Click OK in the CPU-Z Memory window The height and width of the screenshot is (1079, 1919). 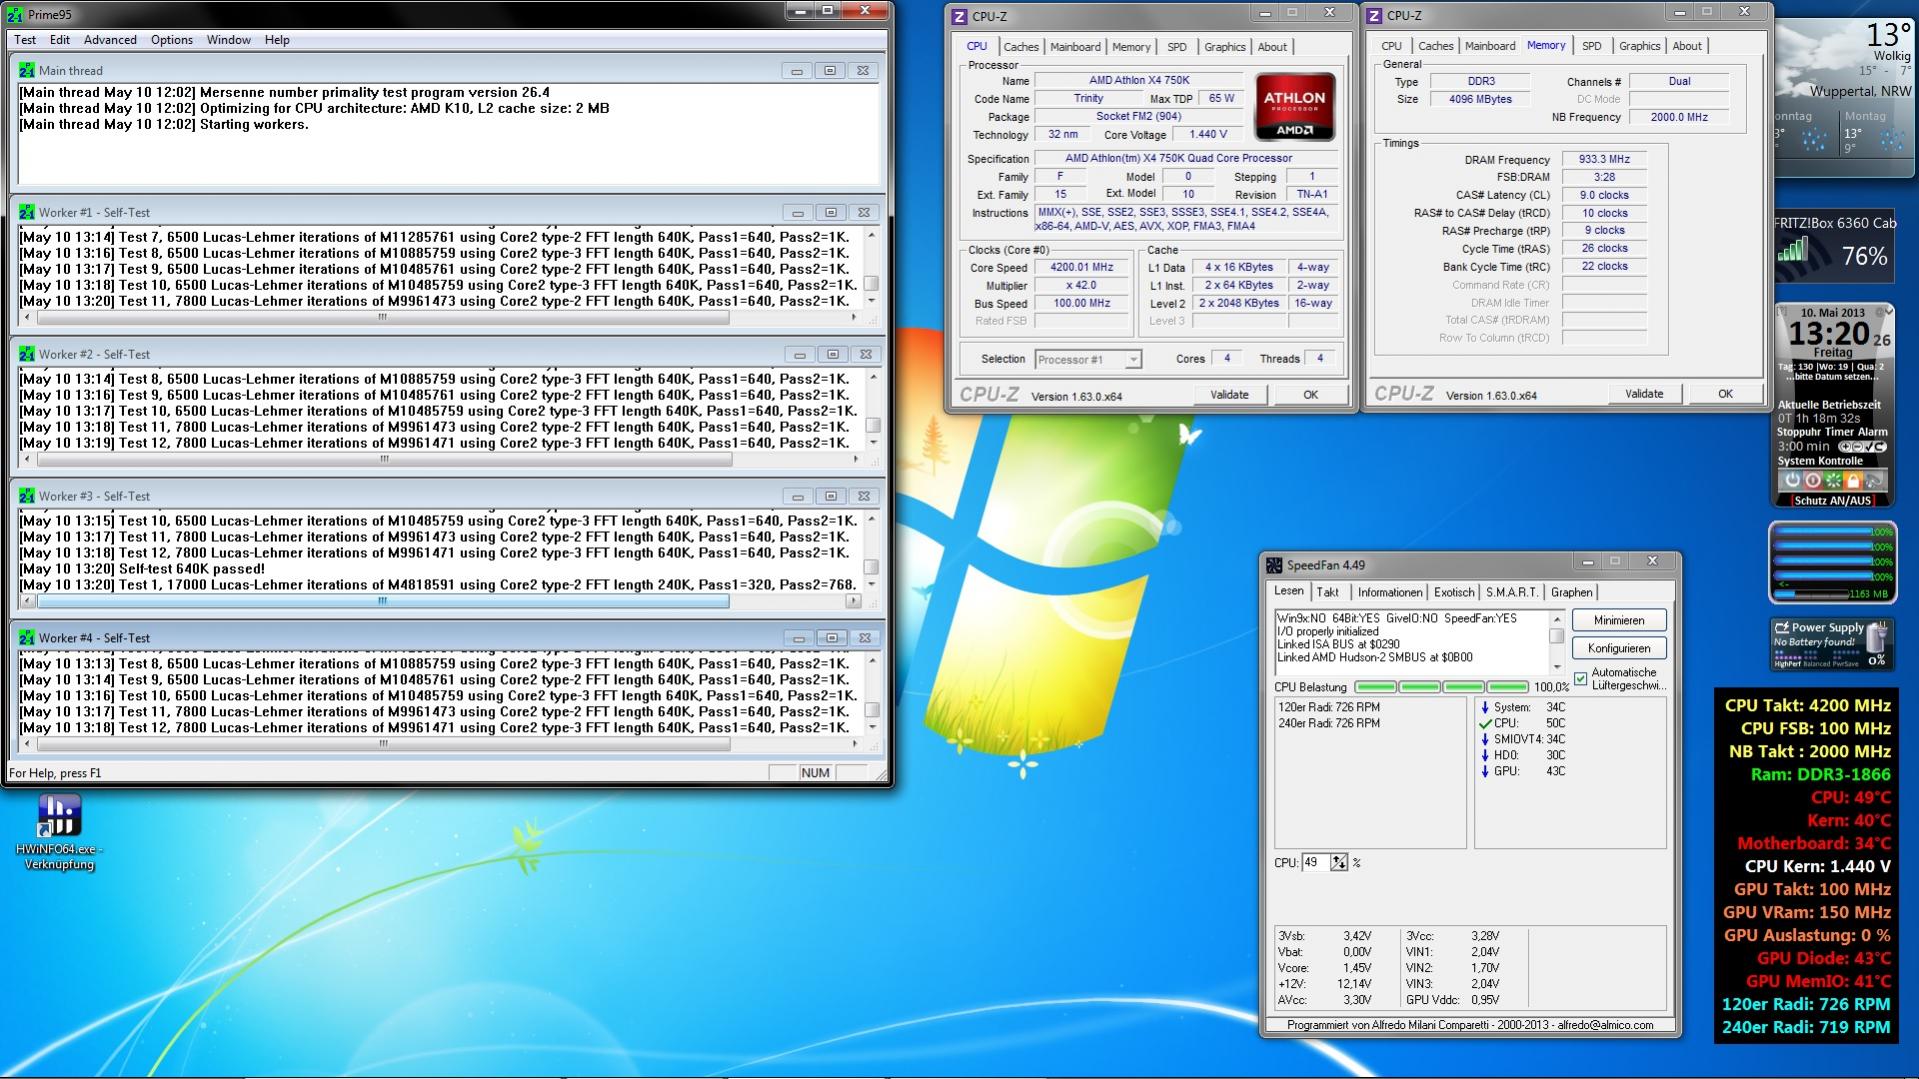click(x=1725, y=394)
